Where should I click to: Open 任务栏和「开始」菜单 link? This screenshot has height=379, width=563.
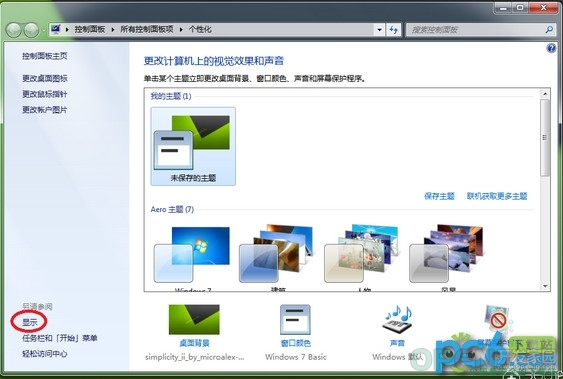pyautogui.click(x=60, y=338)
